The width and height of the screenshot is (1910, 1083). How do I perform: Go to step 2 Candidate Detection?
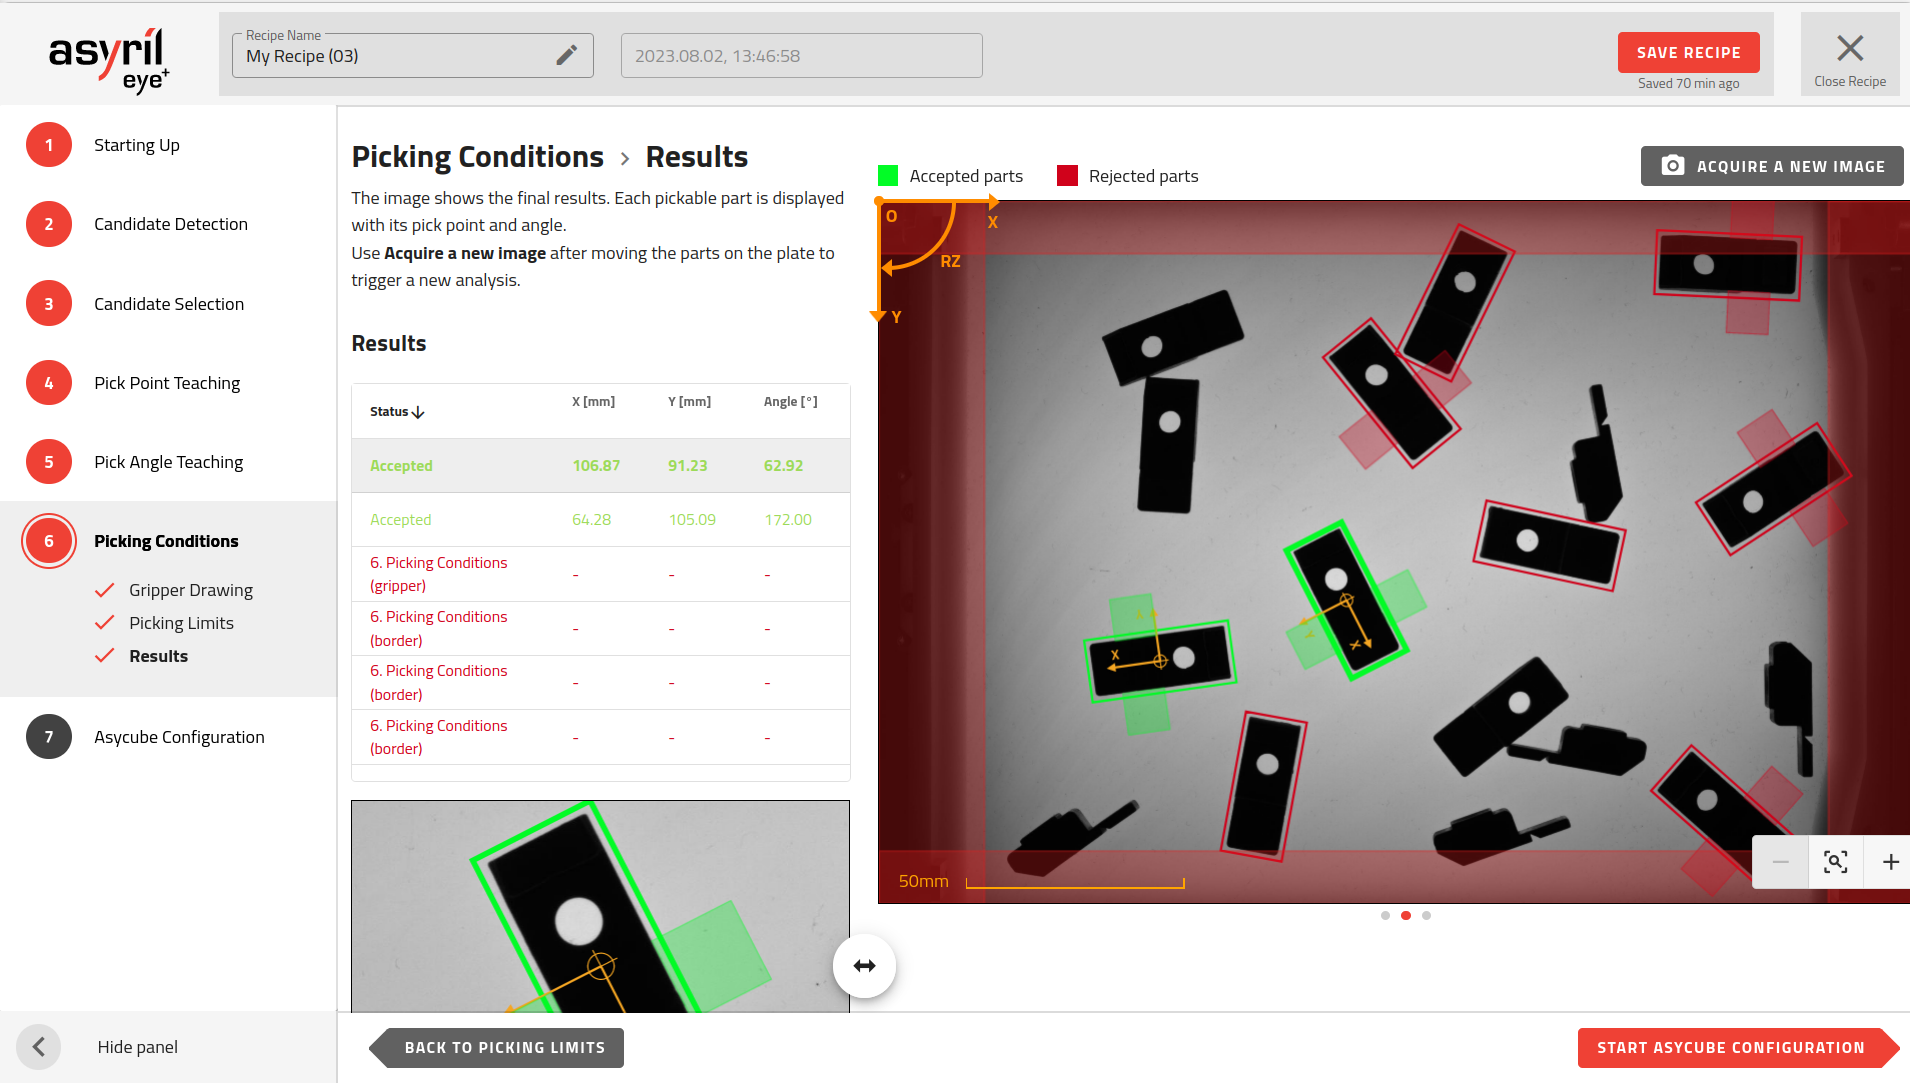(170, 224)
